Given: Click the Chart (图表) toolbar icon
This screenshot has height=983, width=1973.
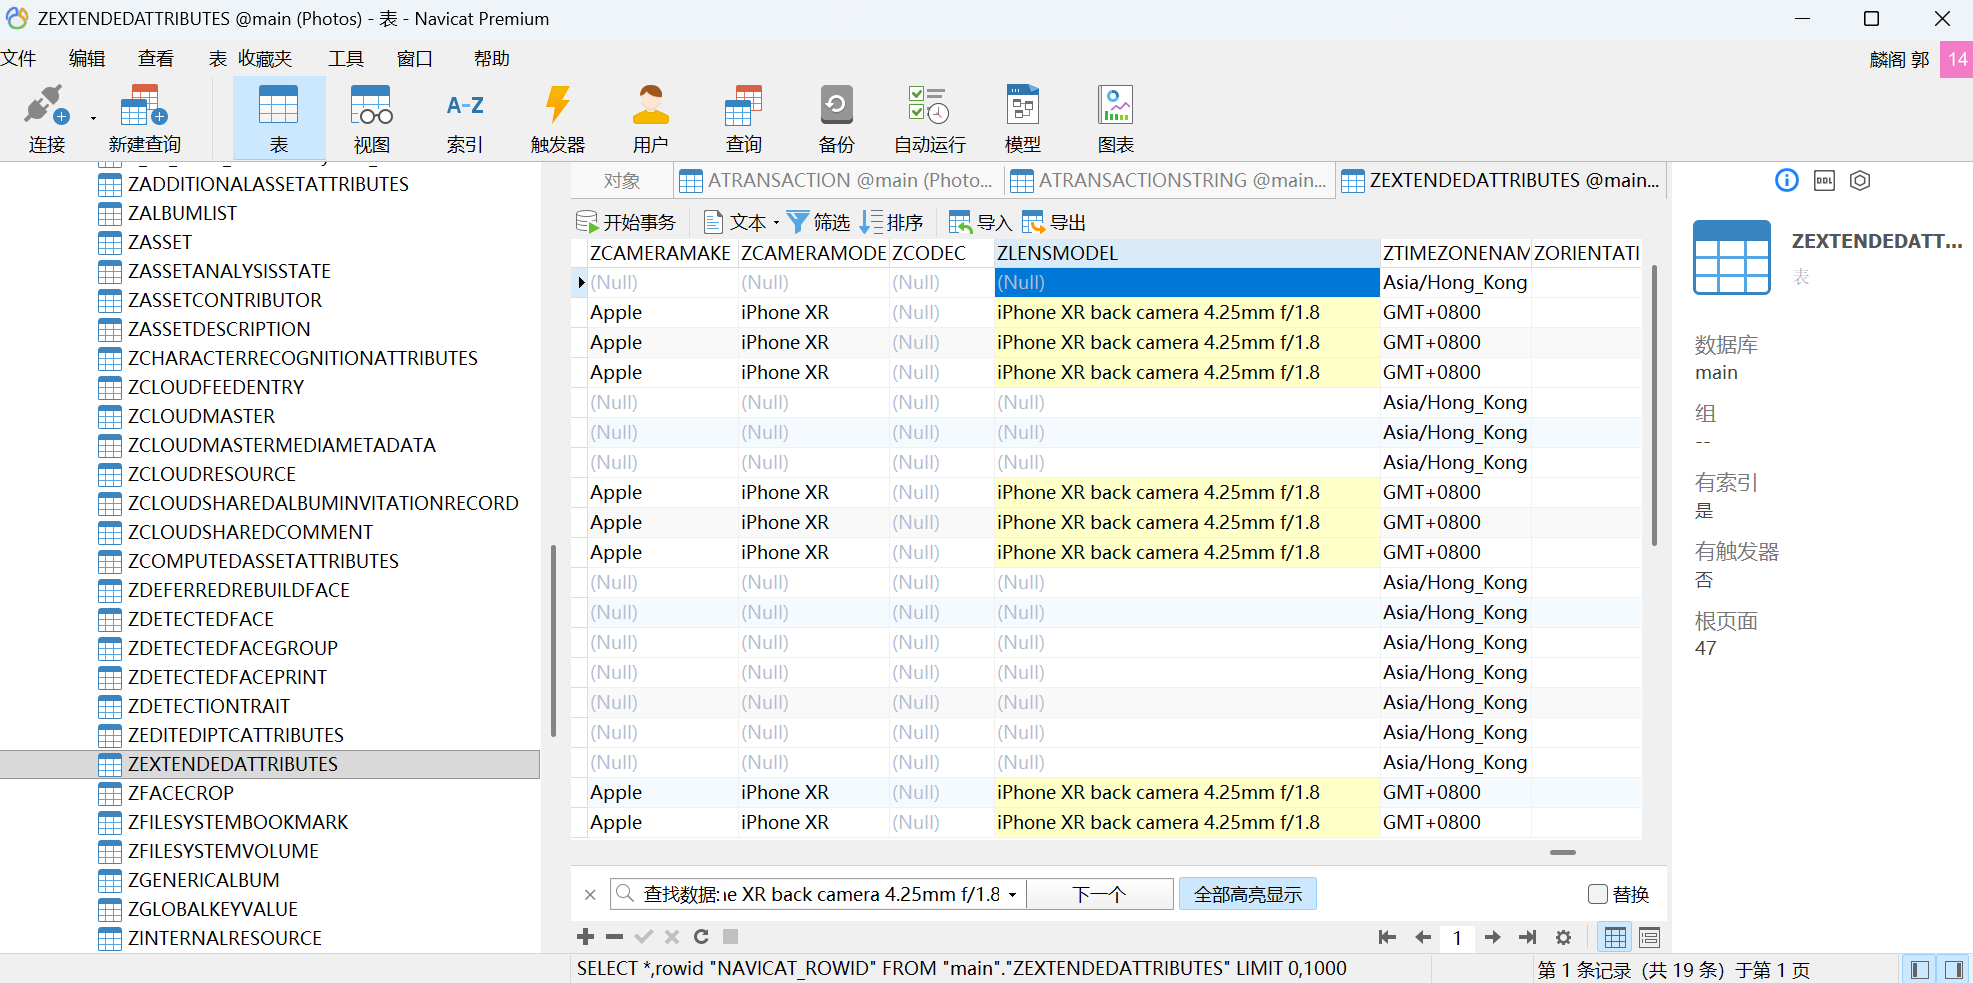Looking at the screenshot, I should click(x=1115, y=106).
